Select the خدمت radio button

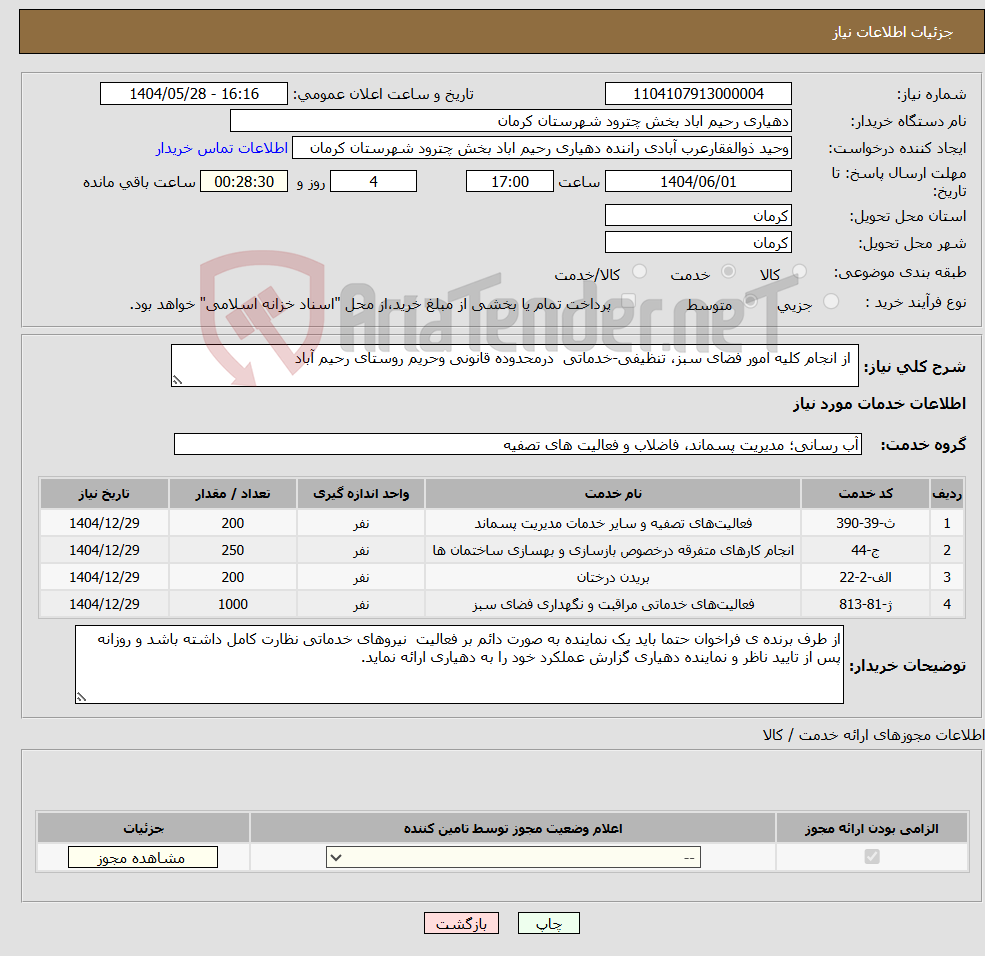pyautogui.click(x=728, y=271)
